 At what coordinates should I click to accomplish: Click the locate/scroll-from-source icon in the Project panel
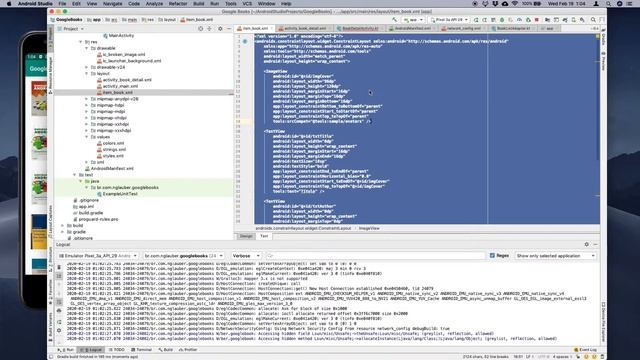[x=200, y=29]
